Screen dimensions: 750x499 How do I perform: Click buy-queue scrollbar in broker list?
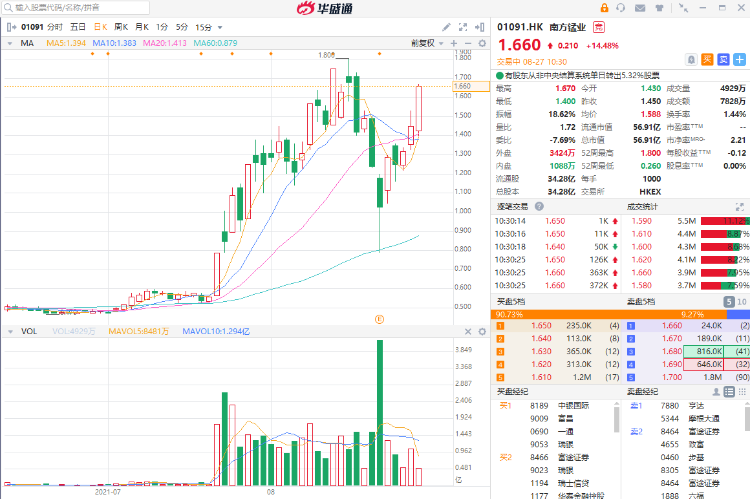coord(617,420)
